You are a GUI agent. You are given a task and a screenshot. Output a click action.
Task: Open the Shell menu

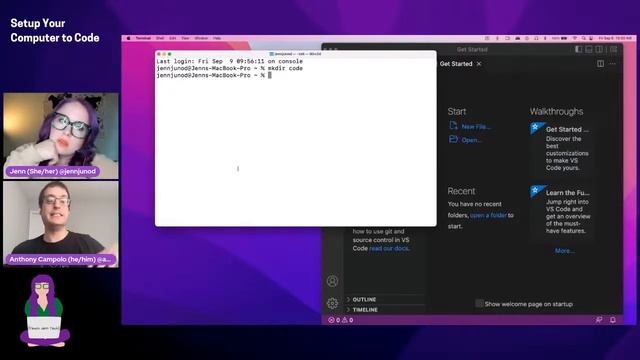pos(160,38)
